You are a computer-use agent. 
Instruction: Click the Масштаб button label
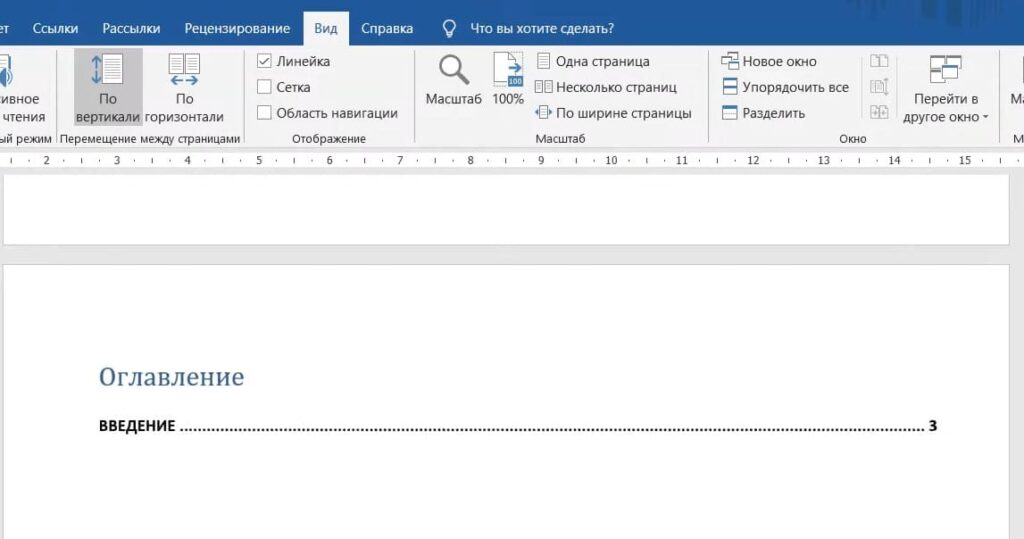(453, 99)
